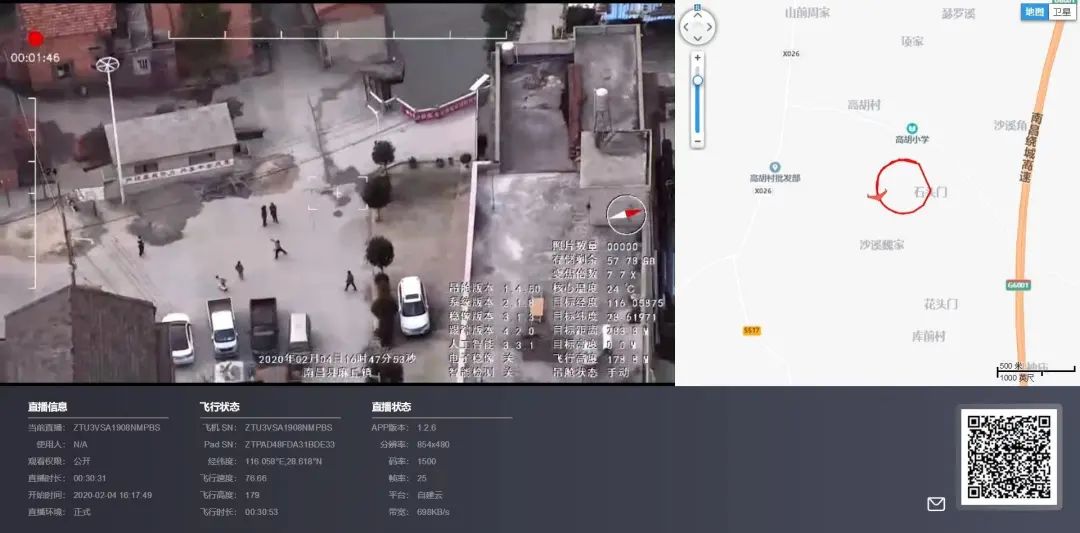Screen dimensions: 1080x533
Task: Click the G6001 highway badge on map
Action: 1018,285
